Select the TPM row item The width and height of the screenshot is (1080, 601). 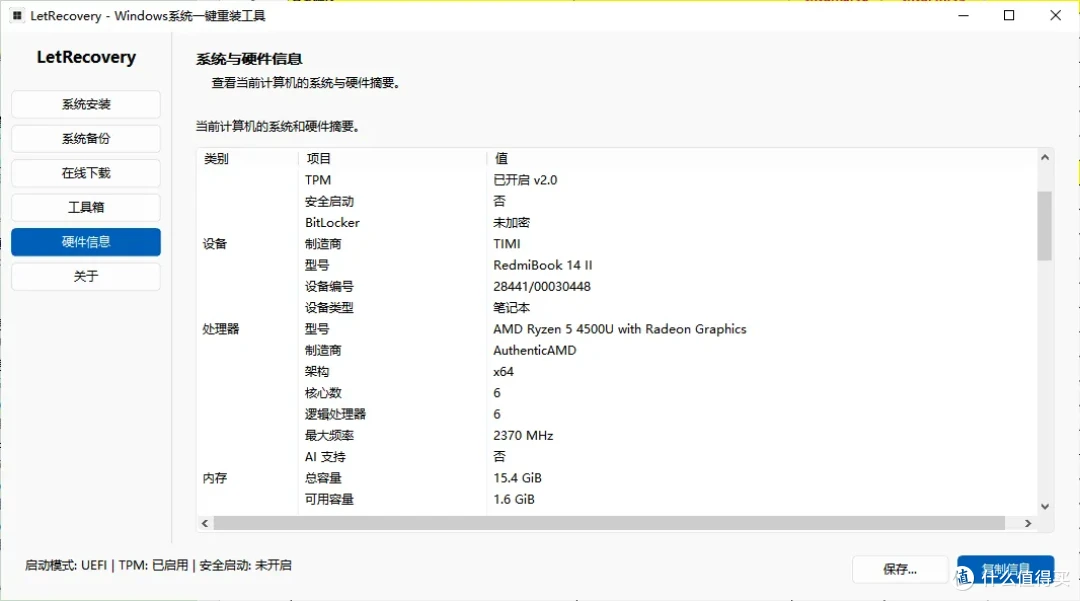[318, 180]
